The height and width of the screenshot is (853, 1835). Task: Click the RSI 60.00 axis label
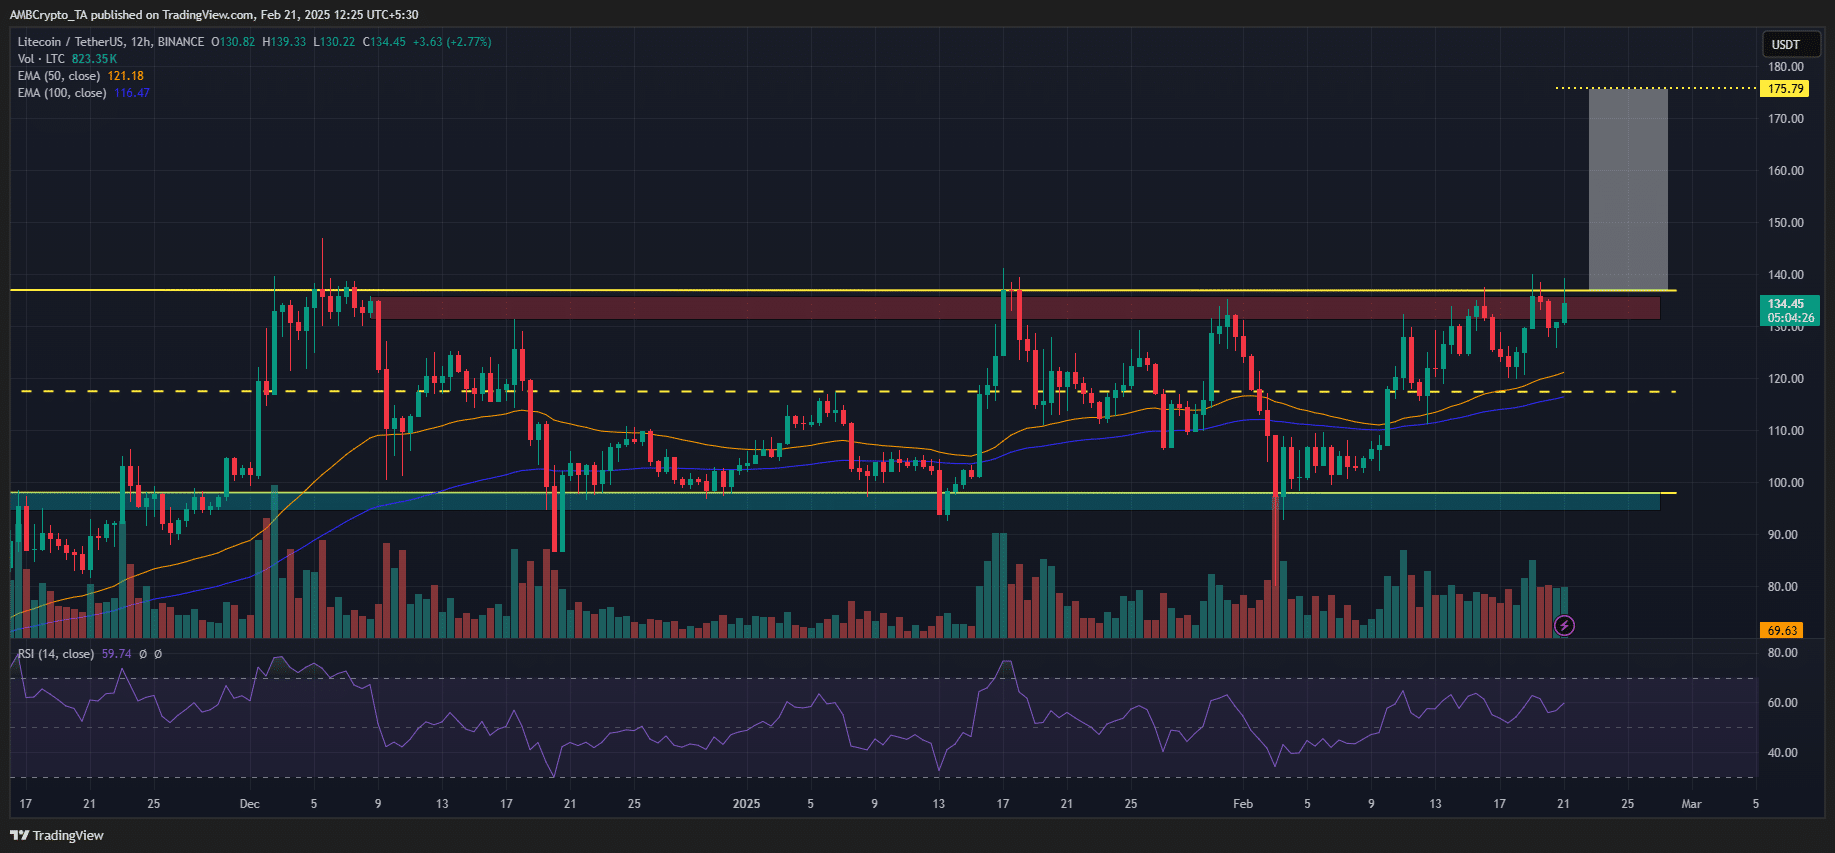point(1783,703)
